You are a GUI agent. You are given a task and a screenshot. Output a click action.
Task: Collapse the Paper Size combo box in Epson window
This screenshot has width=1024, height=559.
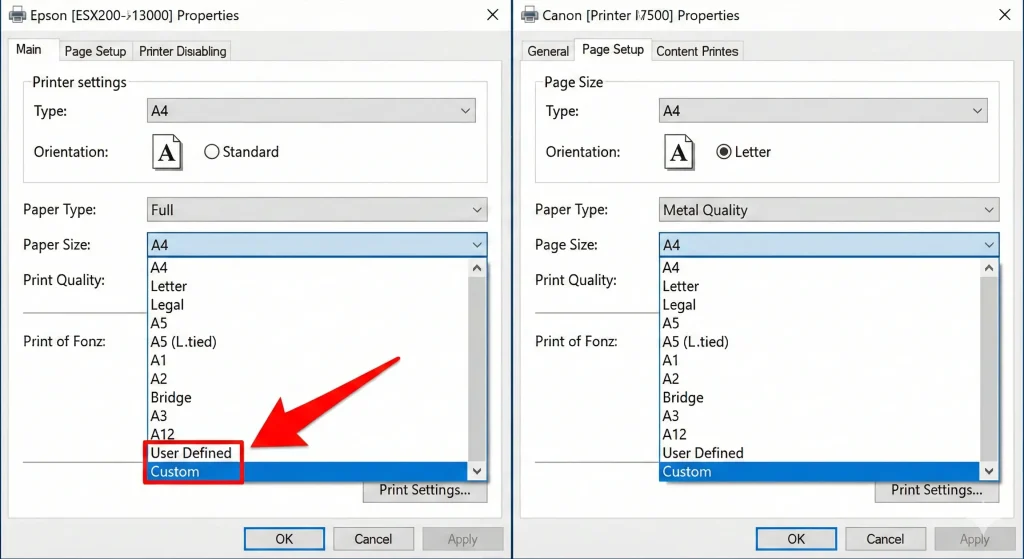[317, 245]
